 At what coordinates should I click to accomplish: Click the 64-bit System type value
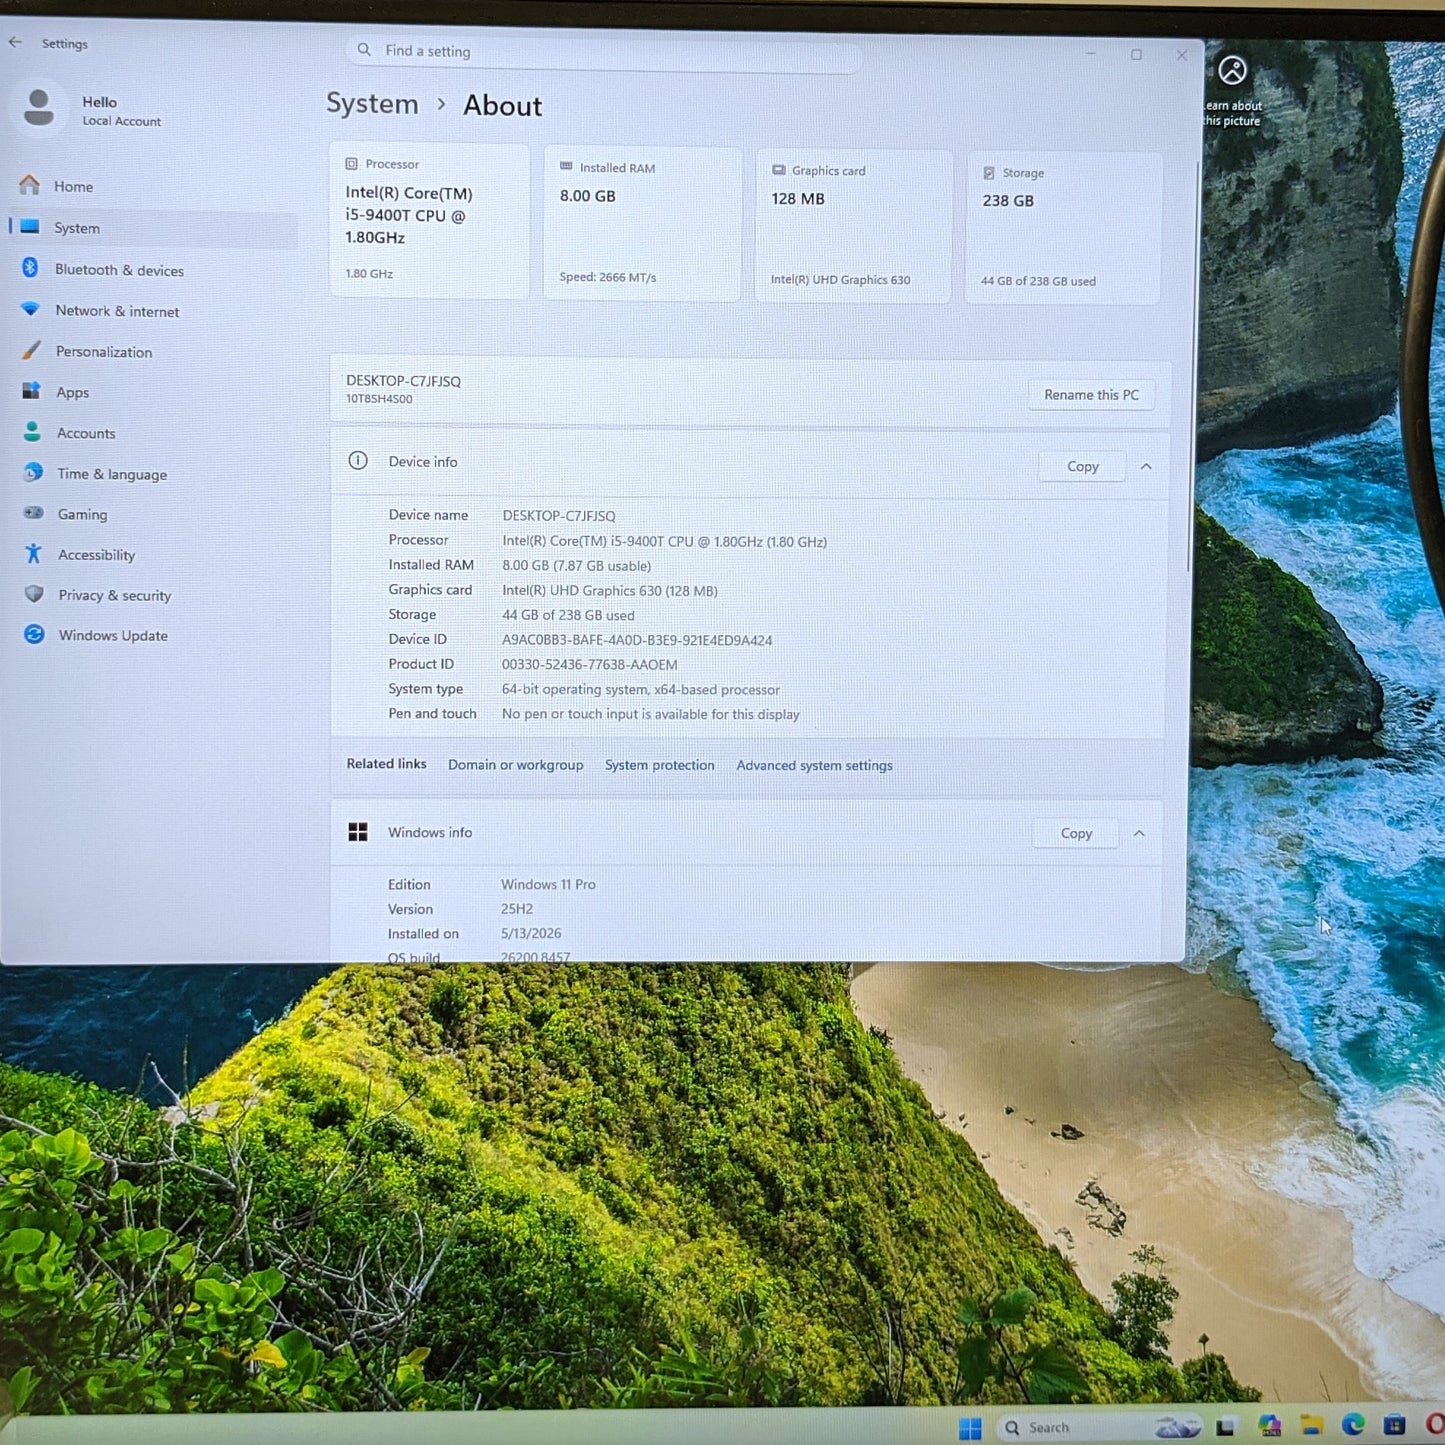click(640, 690)
